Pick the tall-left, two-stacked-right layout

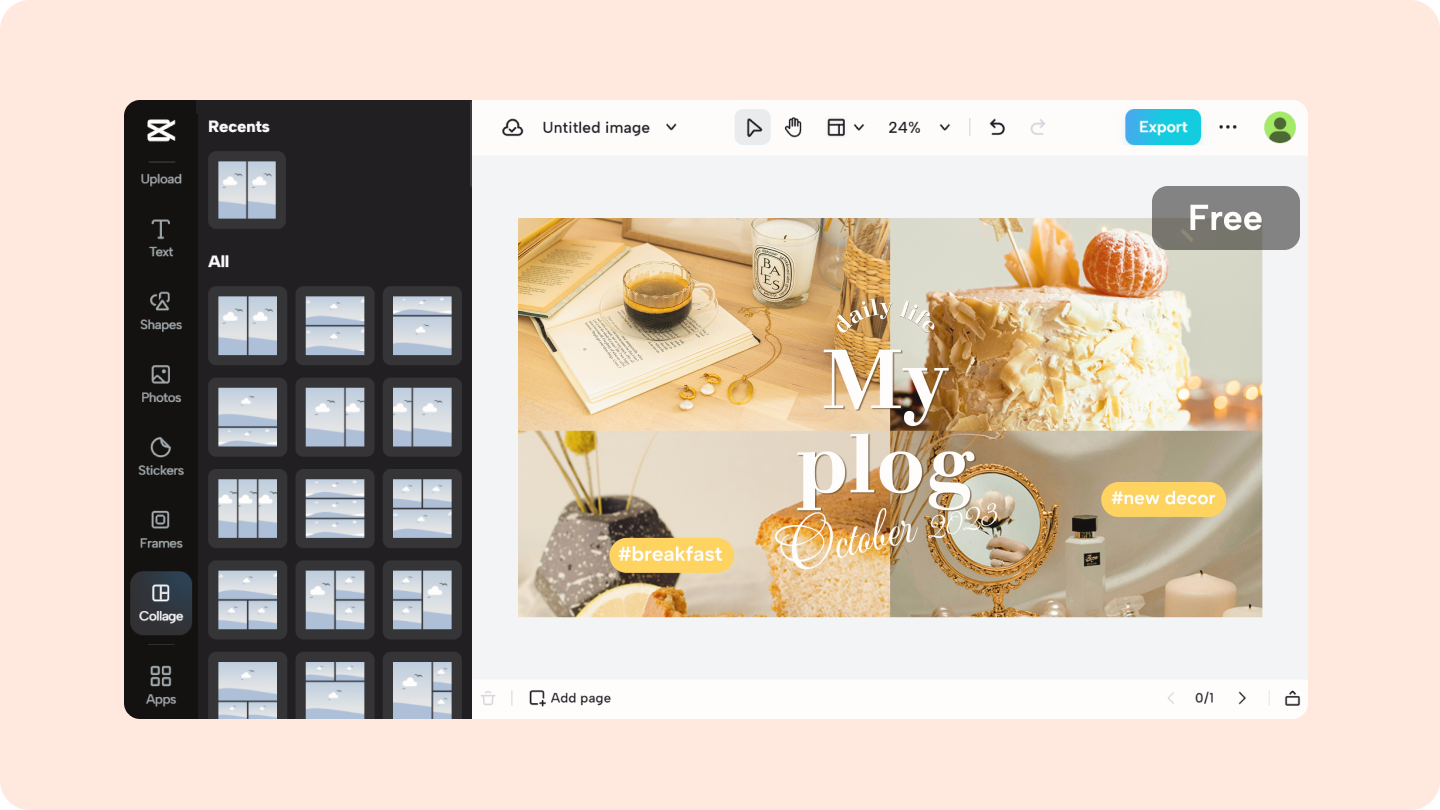(335, 600)
